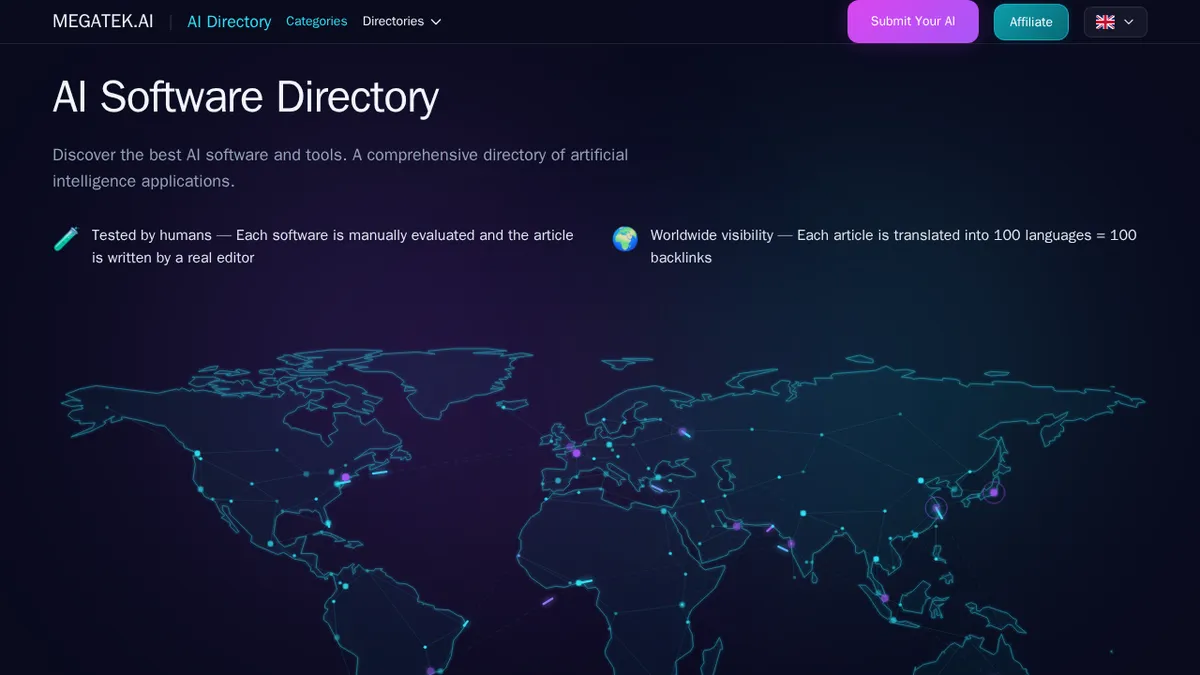Click the MEGATEK.AI logo
This screenshot has height=675, width=1200.
[102, 20]
